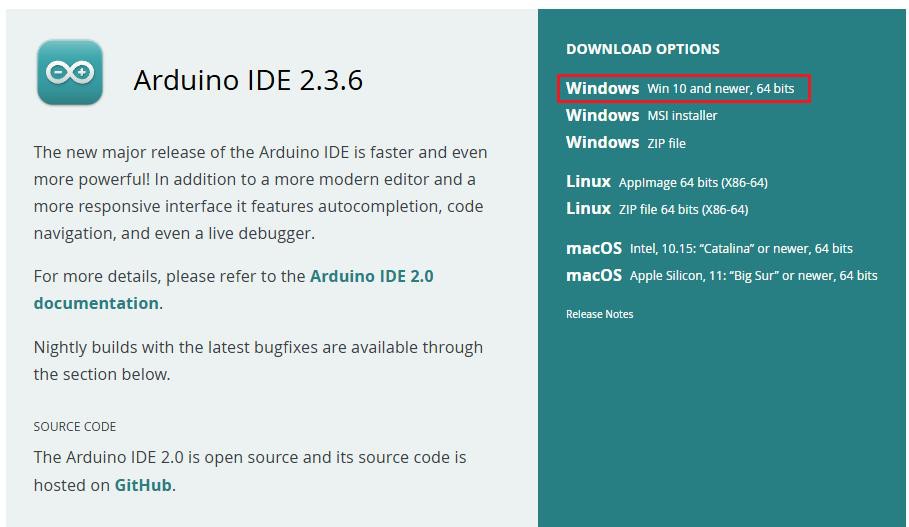This screenshot has height=527, width=909.
Task: Click the DOWNLOAD OPTIONS heading
Action: (x=643, y=49)
